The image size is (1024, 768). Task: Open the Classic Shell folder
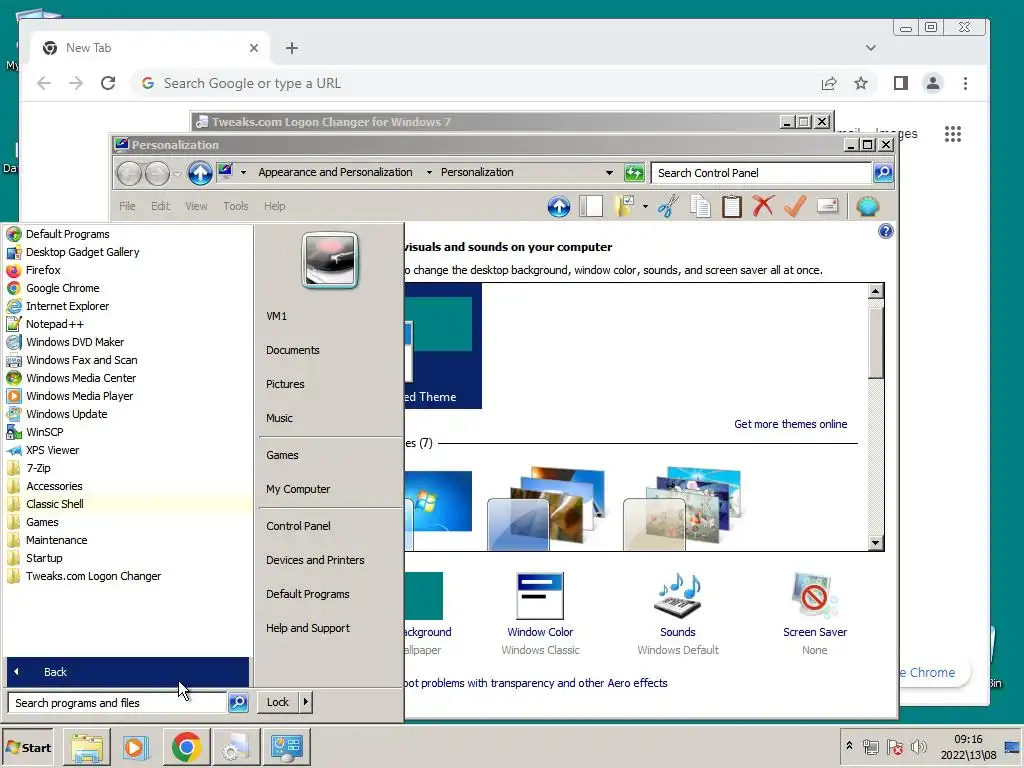[x=128, y=504]
